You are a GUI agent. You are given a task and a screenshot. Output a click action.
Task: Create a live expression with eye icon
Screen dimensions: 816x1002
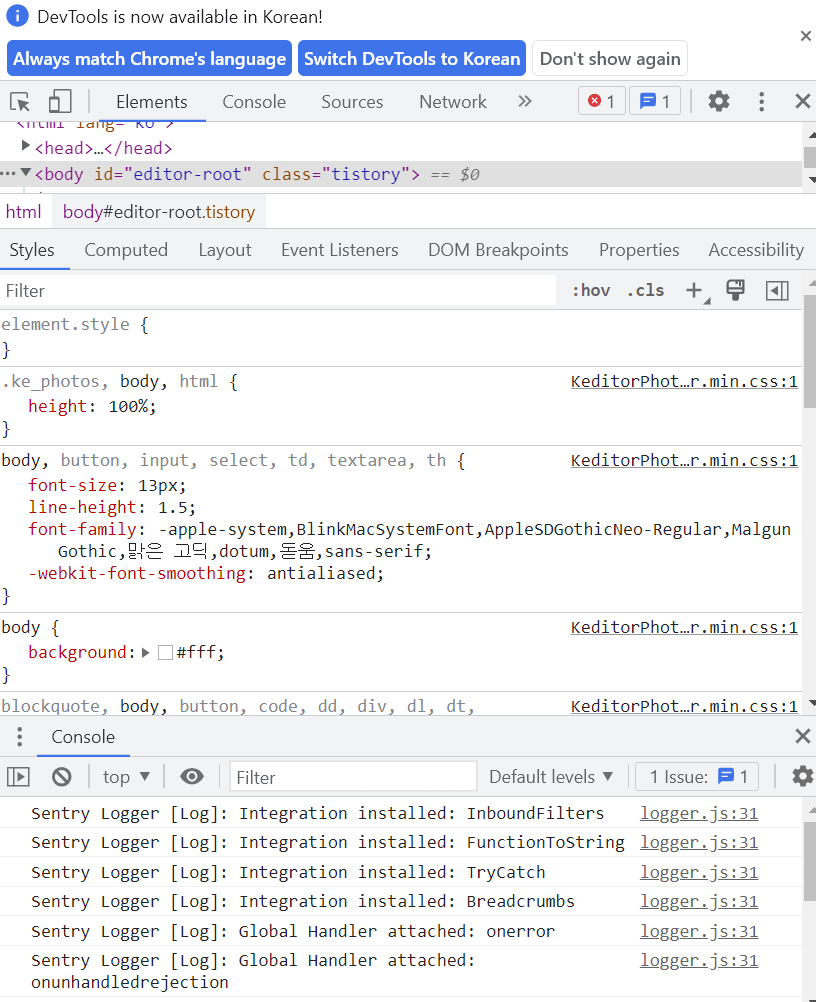click(192, 776)
